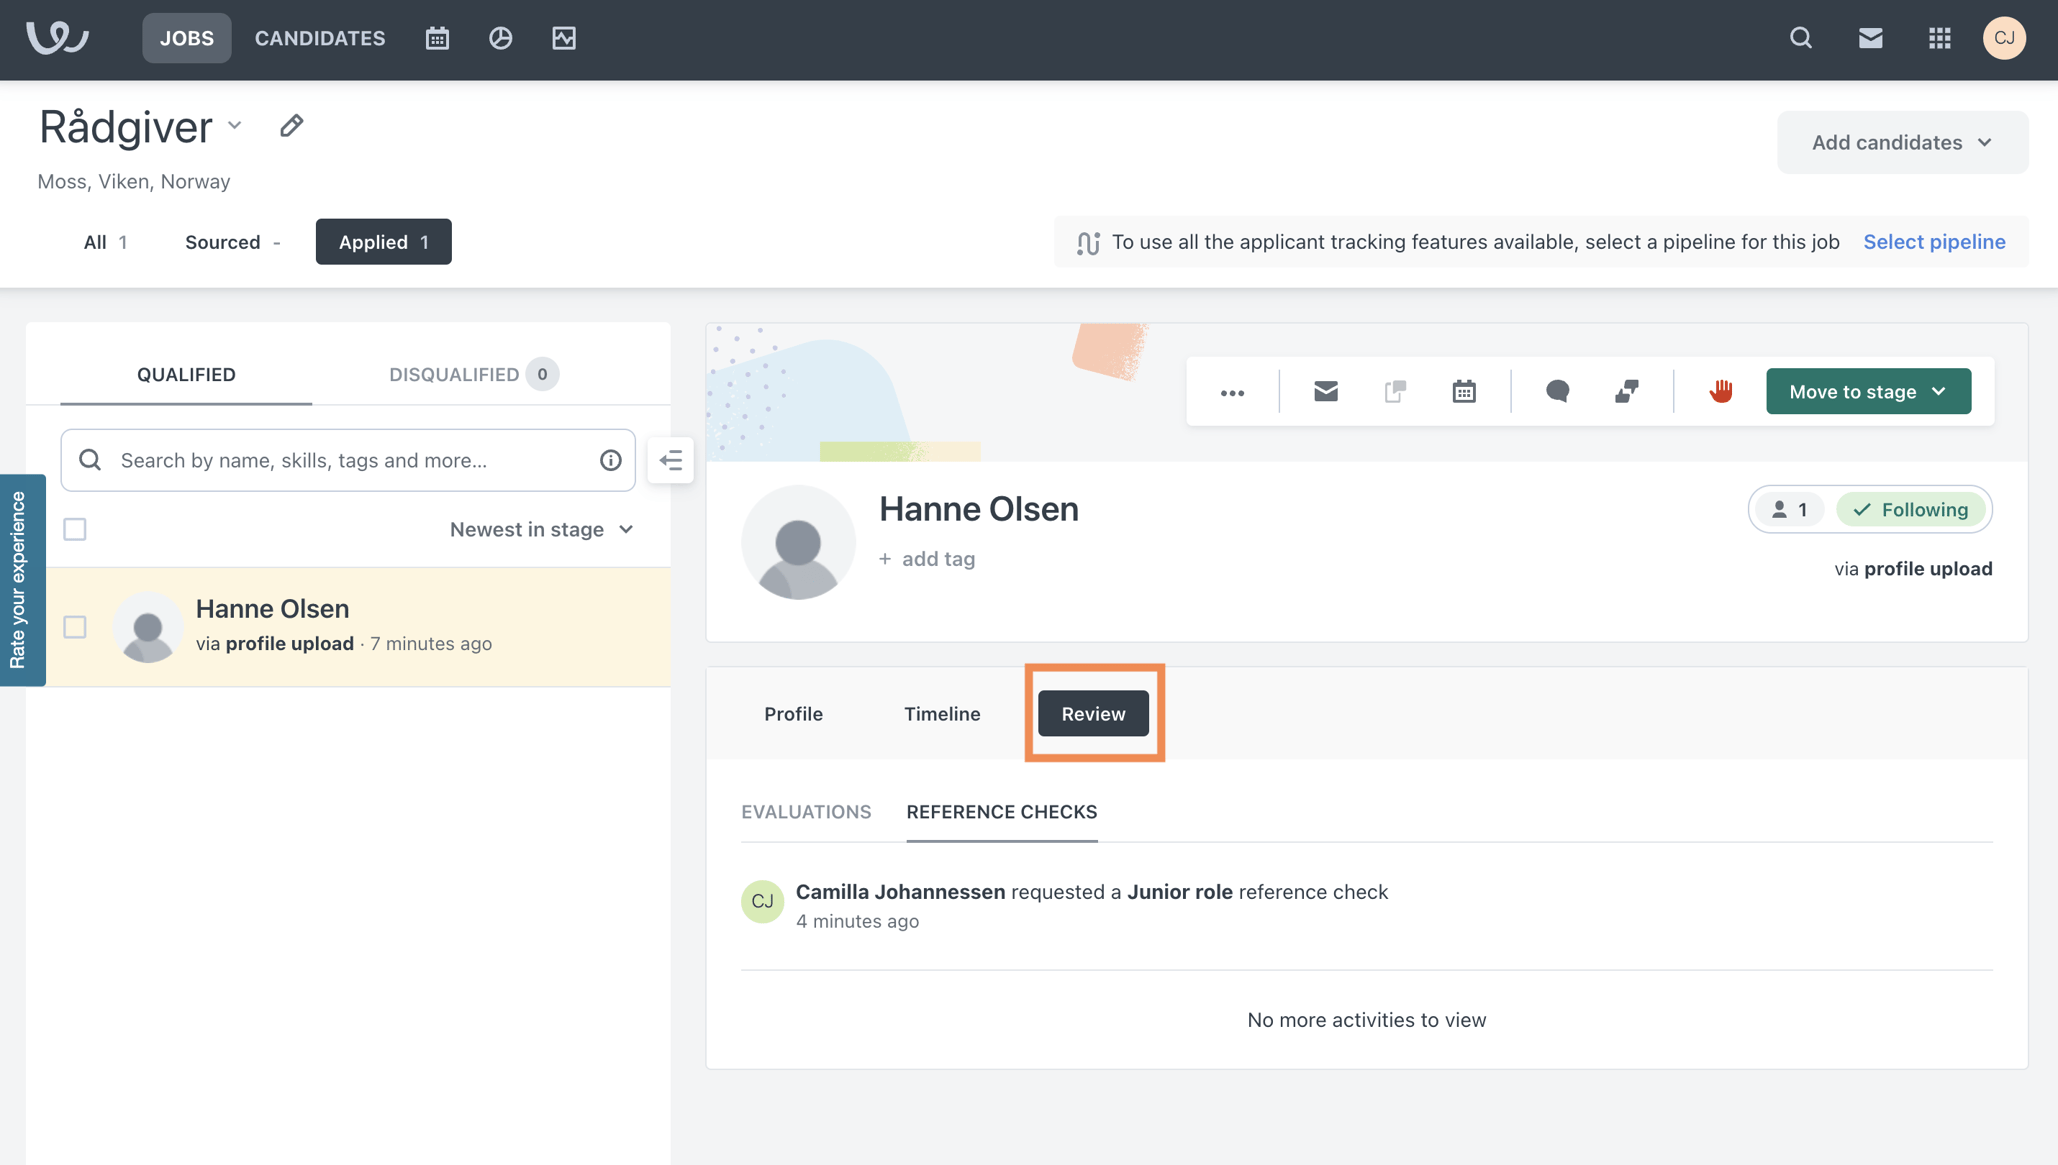Schedule event with candidate toolbar calendar icon
2058x1165 pixels.
[x=1463, y=391]
